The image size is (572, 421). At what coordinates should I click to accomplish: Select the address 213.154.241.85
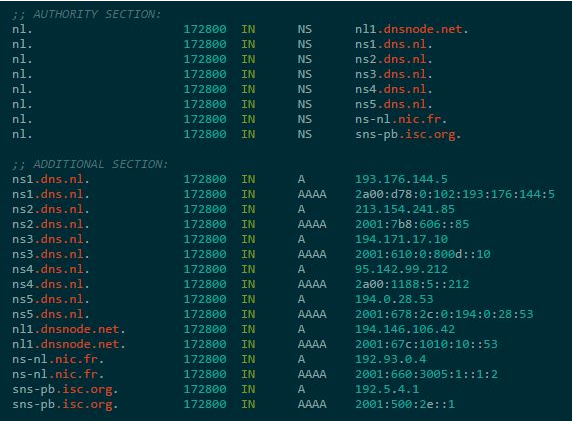tap(405, 209)
